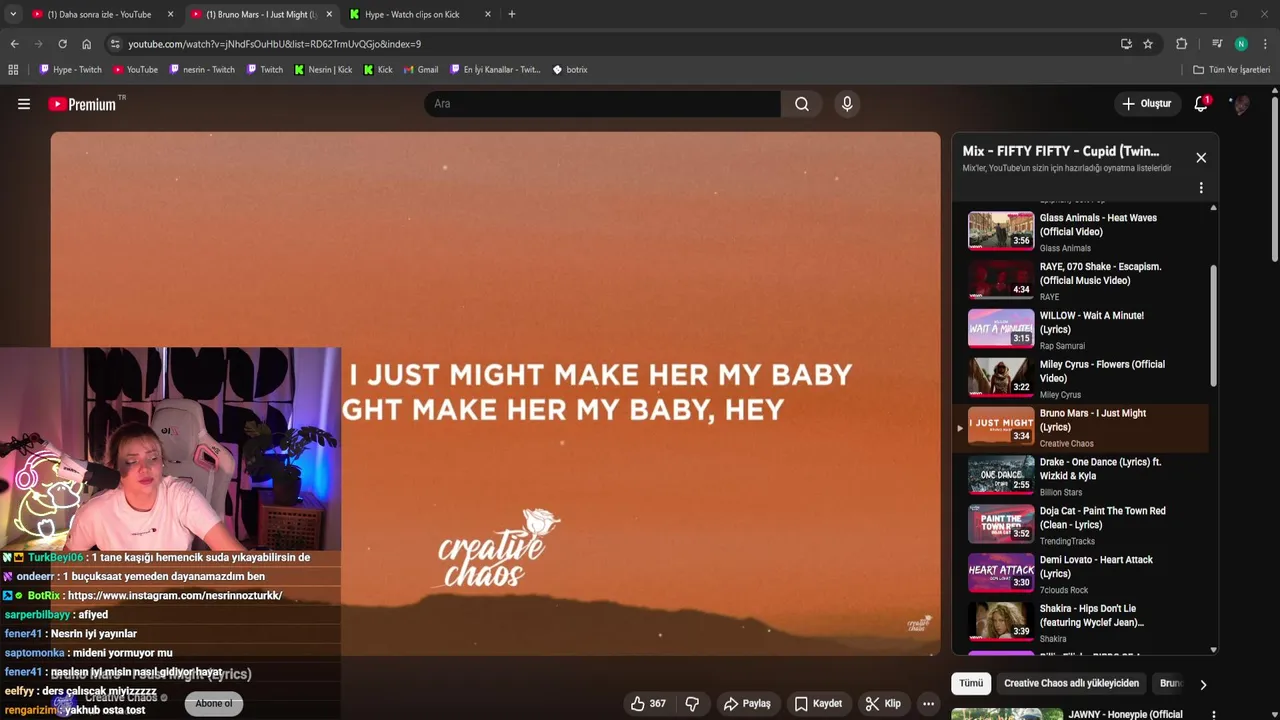Close the Mix playlist panel
Image resolution: width=1280 pixels, height=720 pixels.
[x=1201, y=158]
